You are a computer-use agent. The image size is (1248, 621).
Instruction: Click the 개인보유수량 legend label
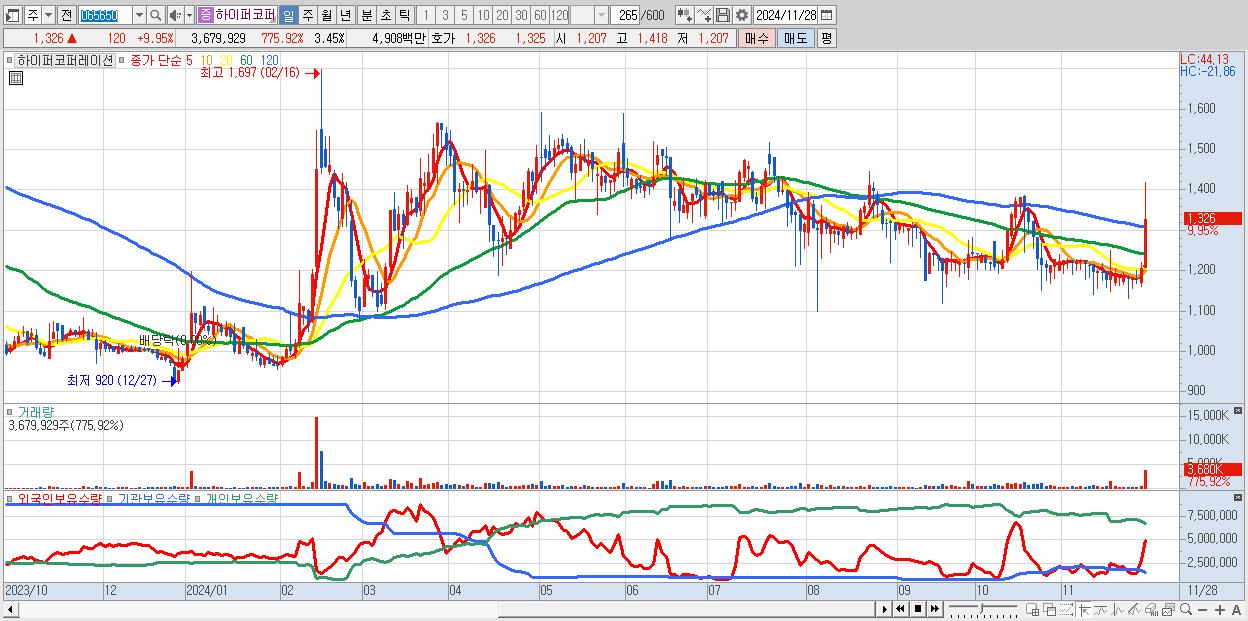[x=242, y=497]
